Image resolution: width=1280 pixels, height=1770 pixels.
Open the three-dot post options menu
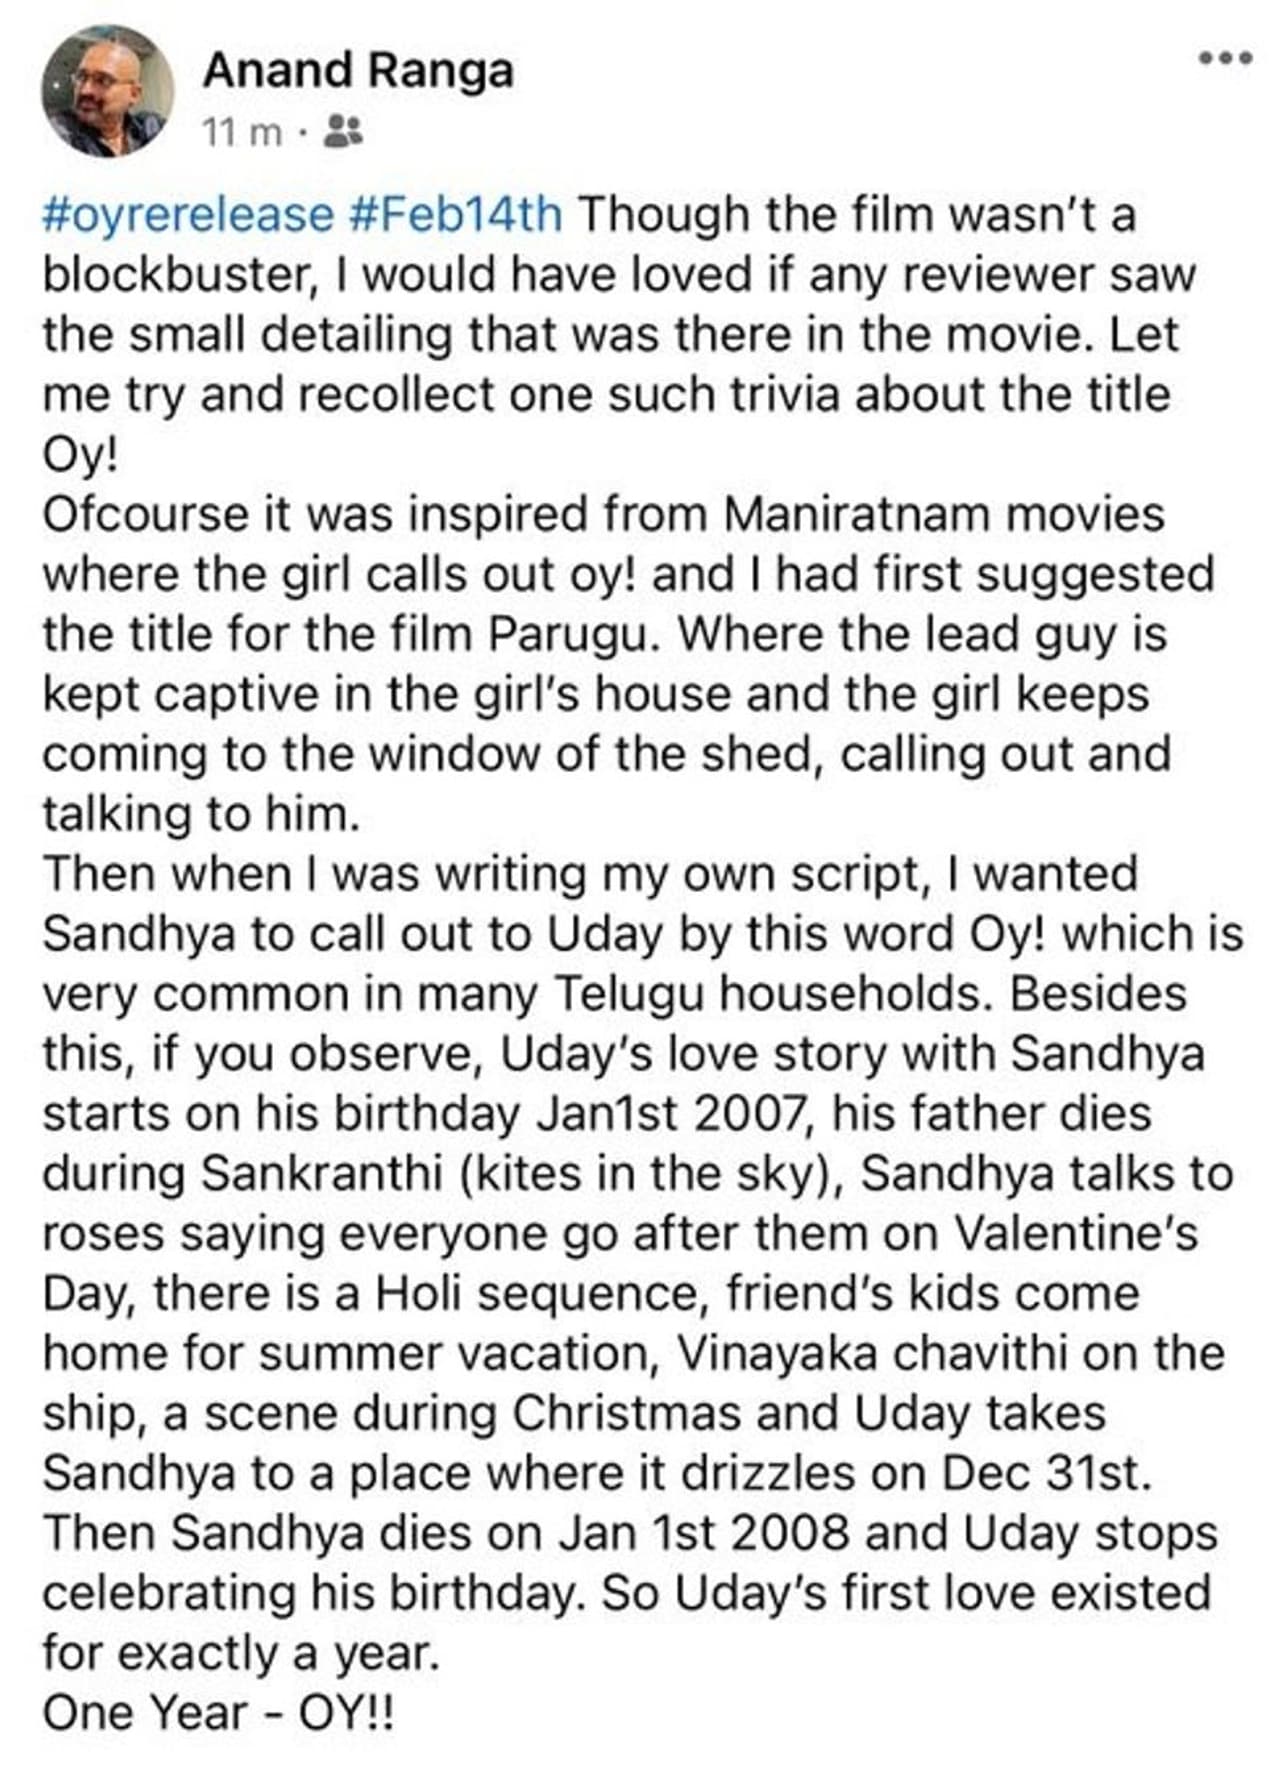pos(1225,58)
